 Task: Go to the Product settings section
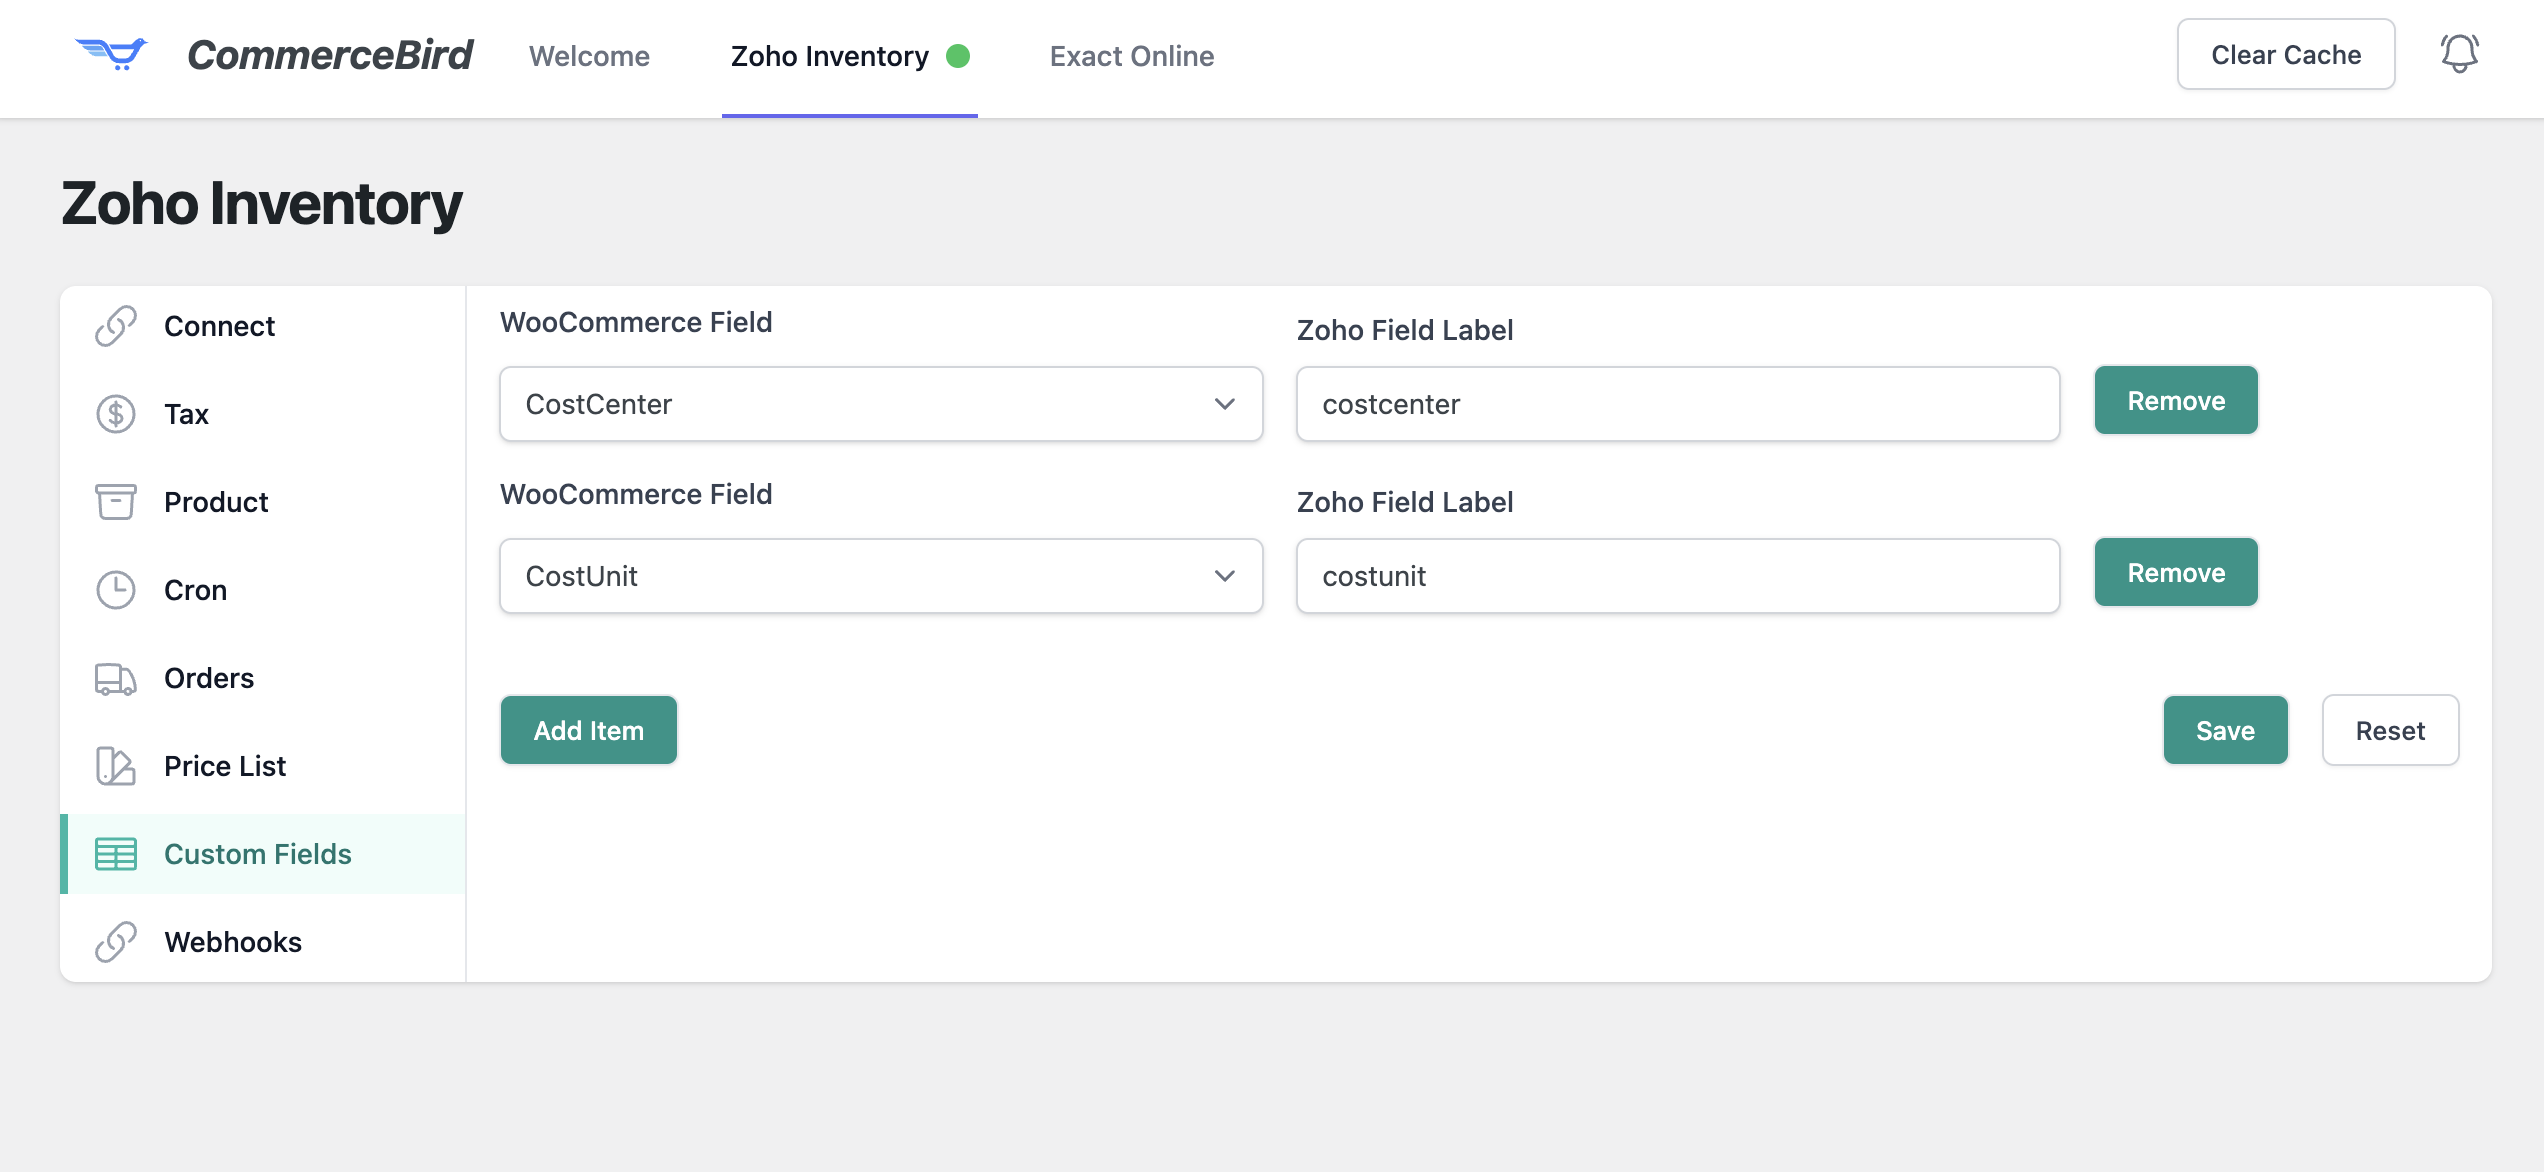264,502
